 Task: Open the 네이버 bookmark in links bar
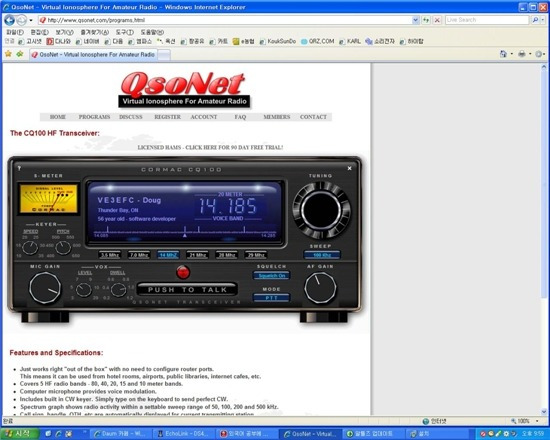coord(87,41)
